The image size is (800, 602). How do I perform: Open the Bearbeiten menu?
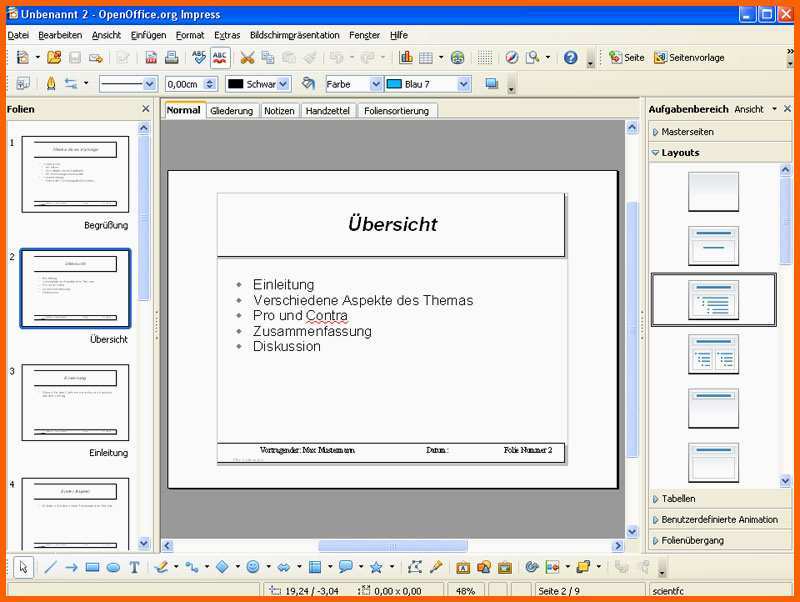[60, 35]
